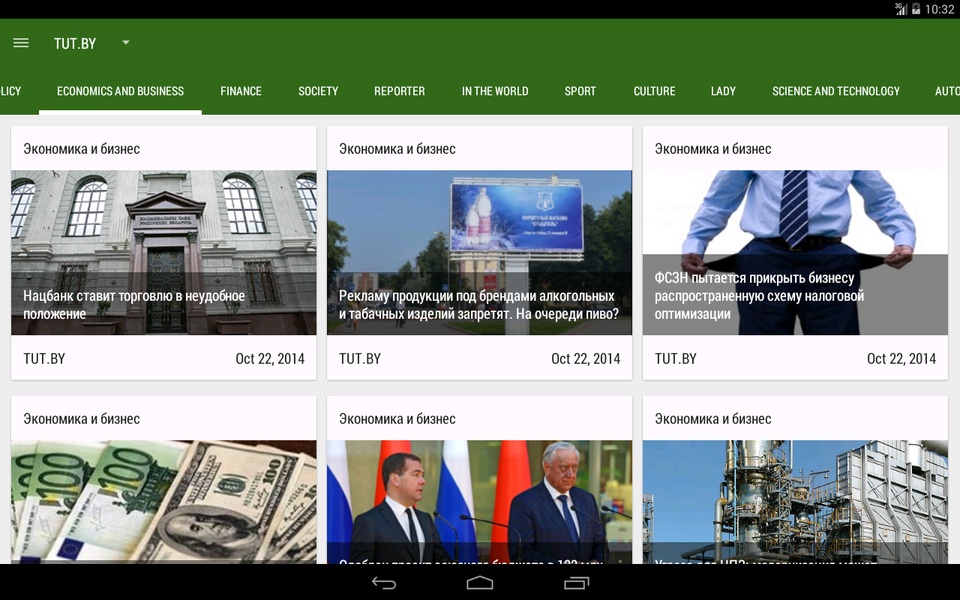
Task: Click the Oct 22, 2014 date on National Bank card
Action: (x=270, y=359)
